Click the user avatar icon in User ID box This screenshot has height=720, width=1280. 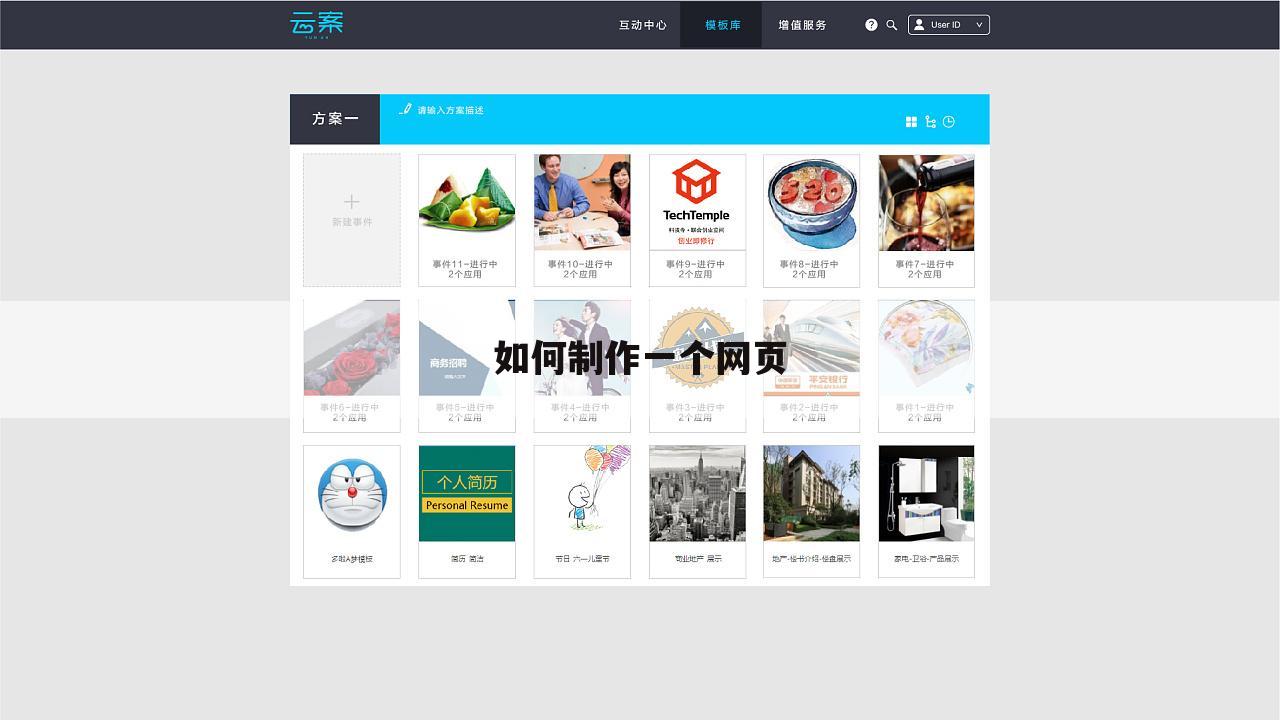point(920,24)
